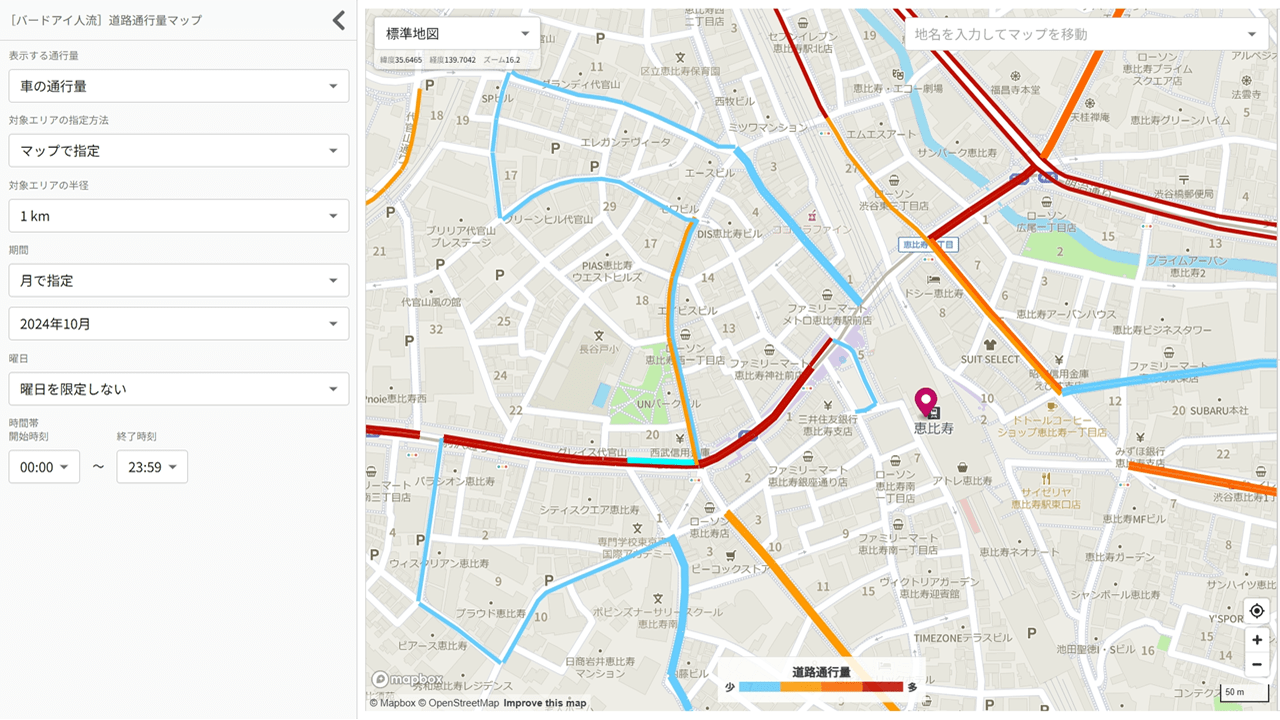
Task: Change the 00:00 start time selector
Action: (44, 467)
